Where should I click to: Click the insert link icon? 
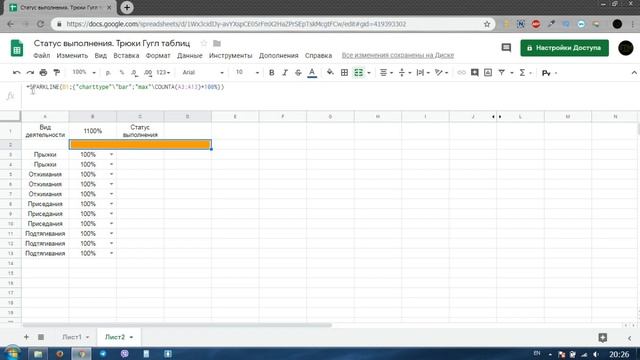461,73
